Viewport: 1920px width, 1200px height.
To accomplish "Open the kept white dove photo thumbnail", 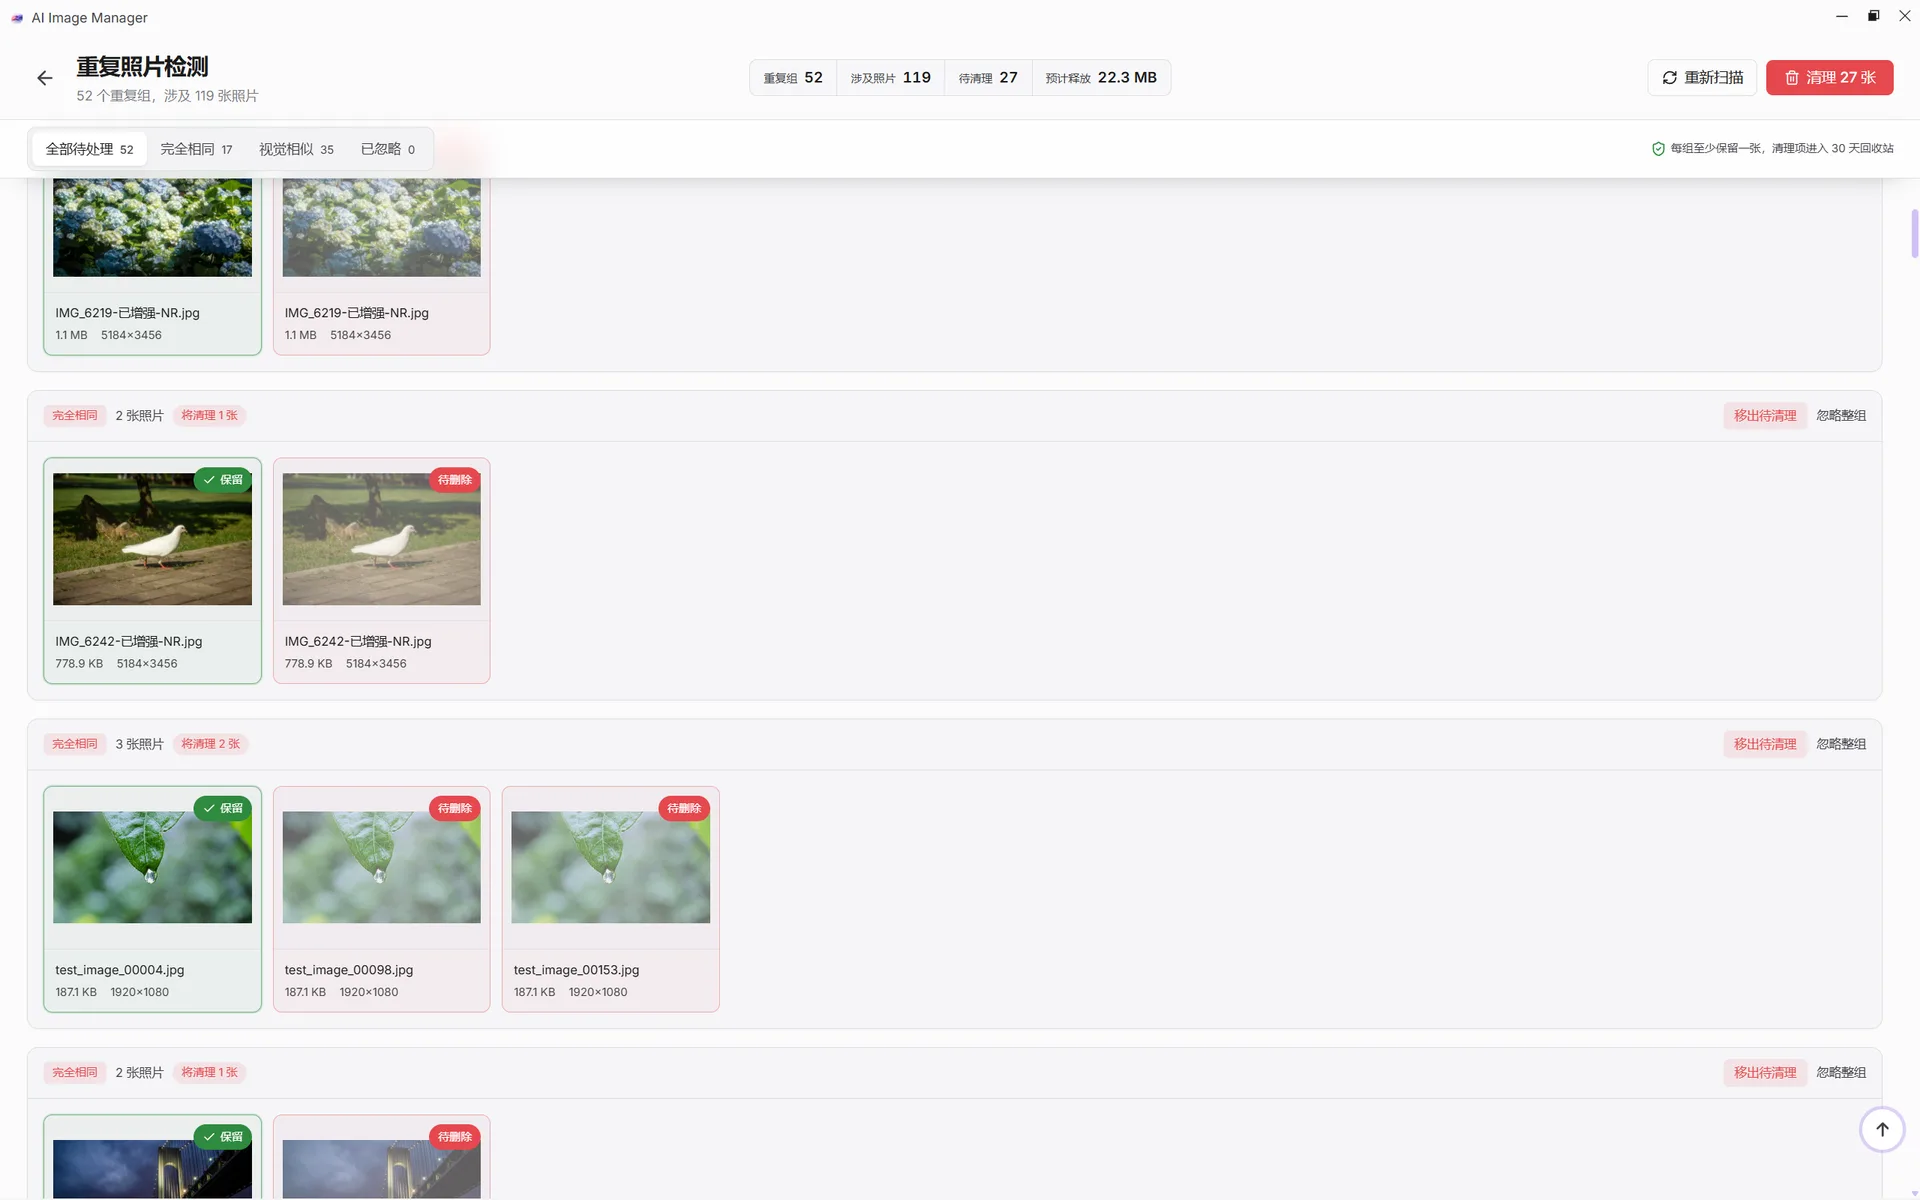I will click(x=152, y=539).
